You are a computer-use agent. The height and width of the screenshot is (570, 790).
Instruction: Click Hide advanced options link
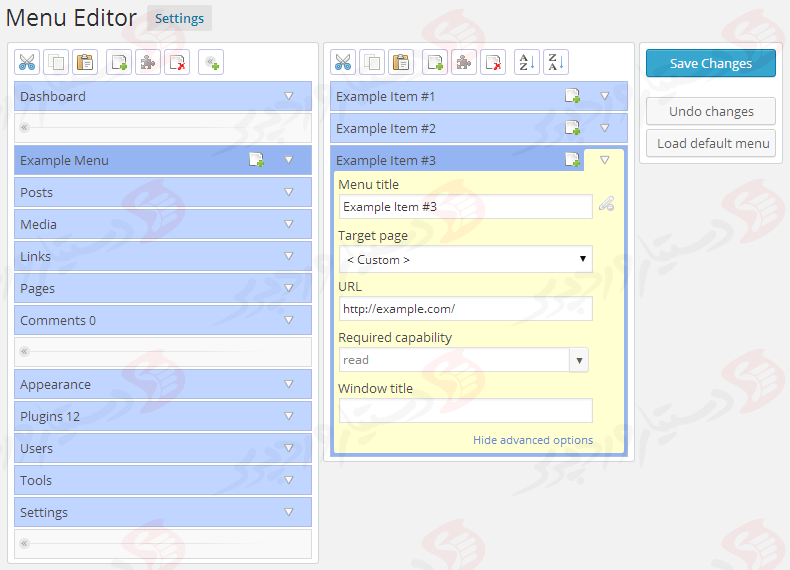click(x=533, y=440)
